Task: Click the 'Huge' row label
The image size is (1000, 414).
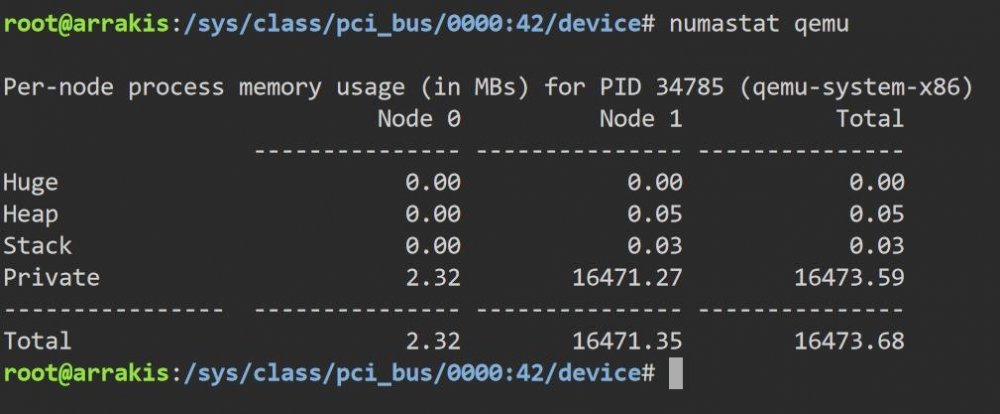Action: pyautogui.click(x=31, y=183)
